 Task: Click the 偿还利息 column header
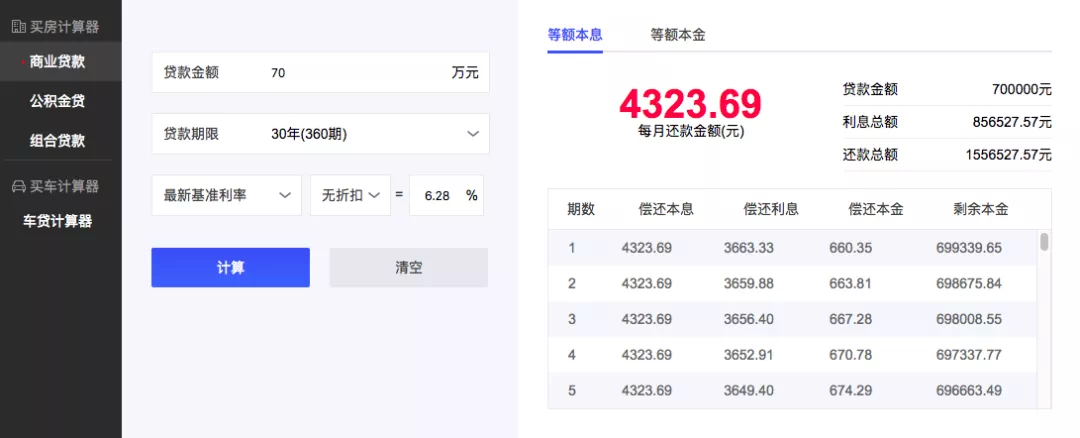pyautogui.click(x=771, y=209)
